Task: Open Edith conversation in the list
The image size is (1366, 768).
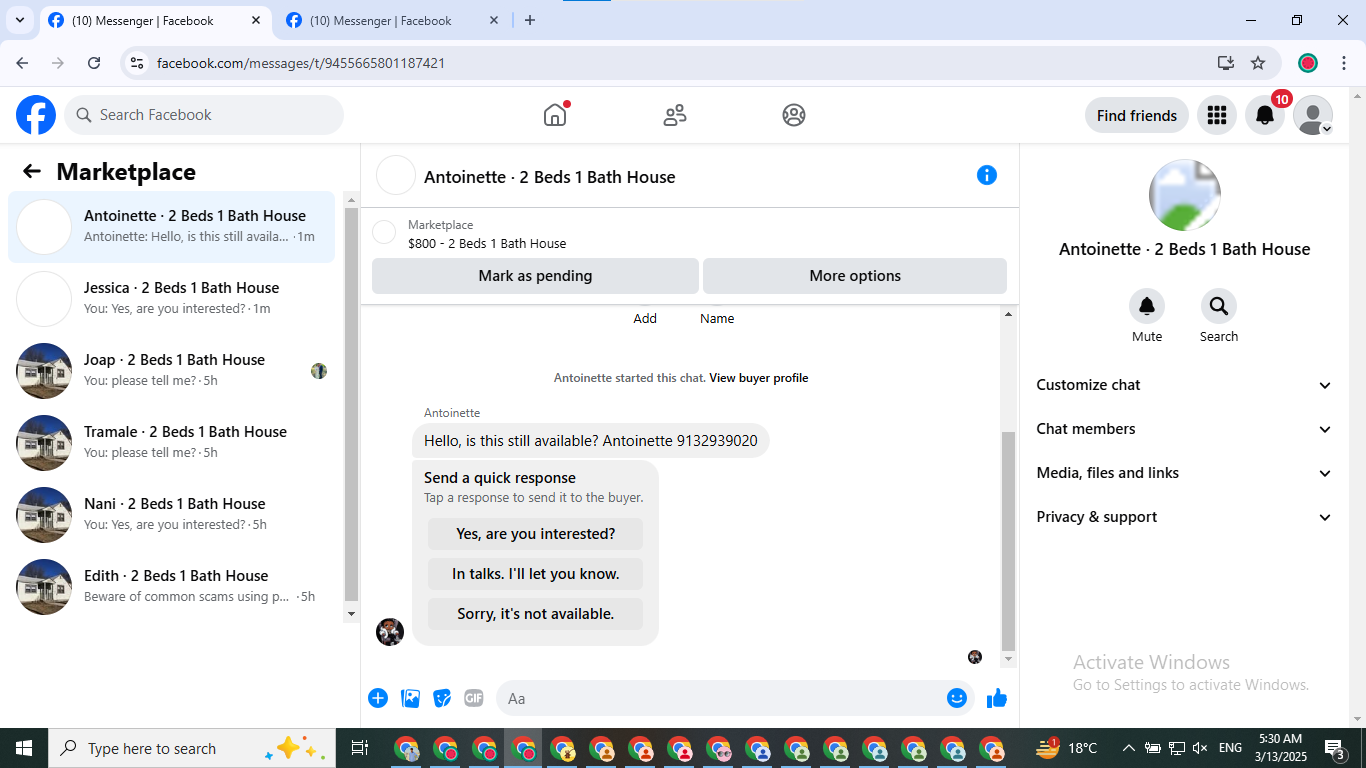Action: [171, 587]
